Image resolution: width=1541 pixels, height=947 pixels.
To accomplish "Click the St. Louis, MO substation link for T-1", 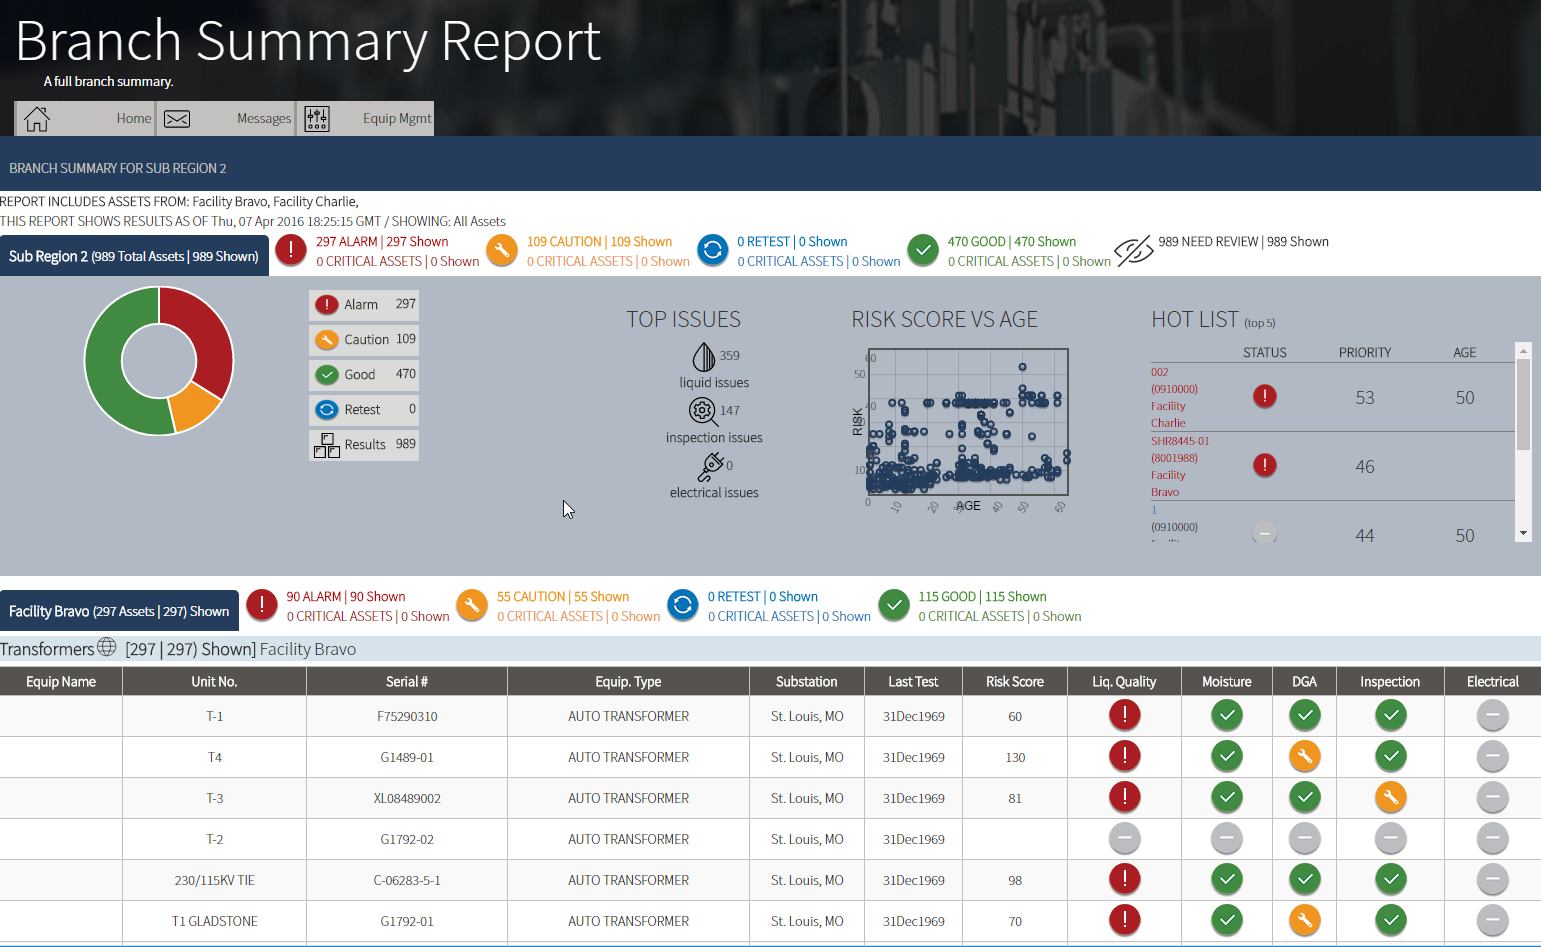I will tap(806, 715).
